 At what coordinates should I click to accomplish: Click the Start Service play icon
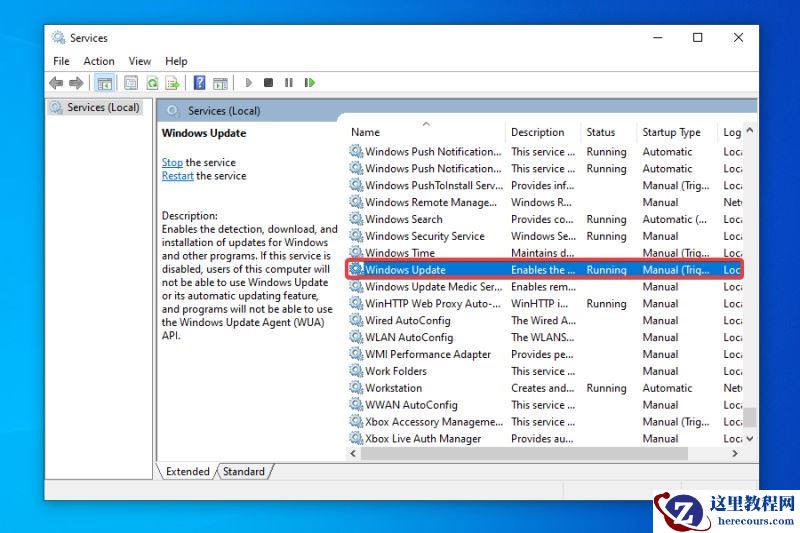pyautogui.click(x=248, y=83)
